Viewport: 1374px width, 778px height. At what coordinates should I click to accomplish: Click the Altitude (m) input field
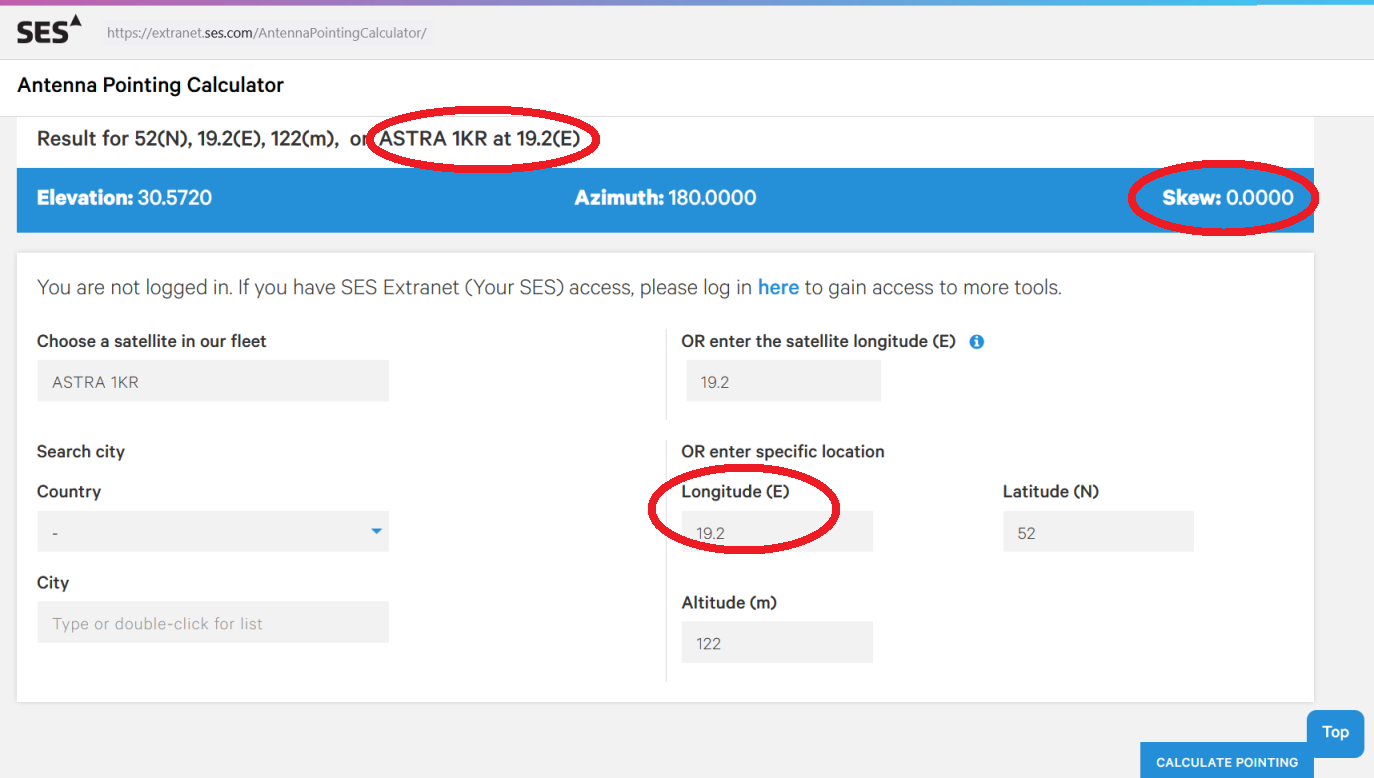(777, 643)
